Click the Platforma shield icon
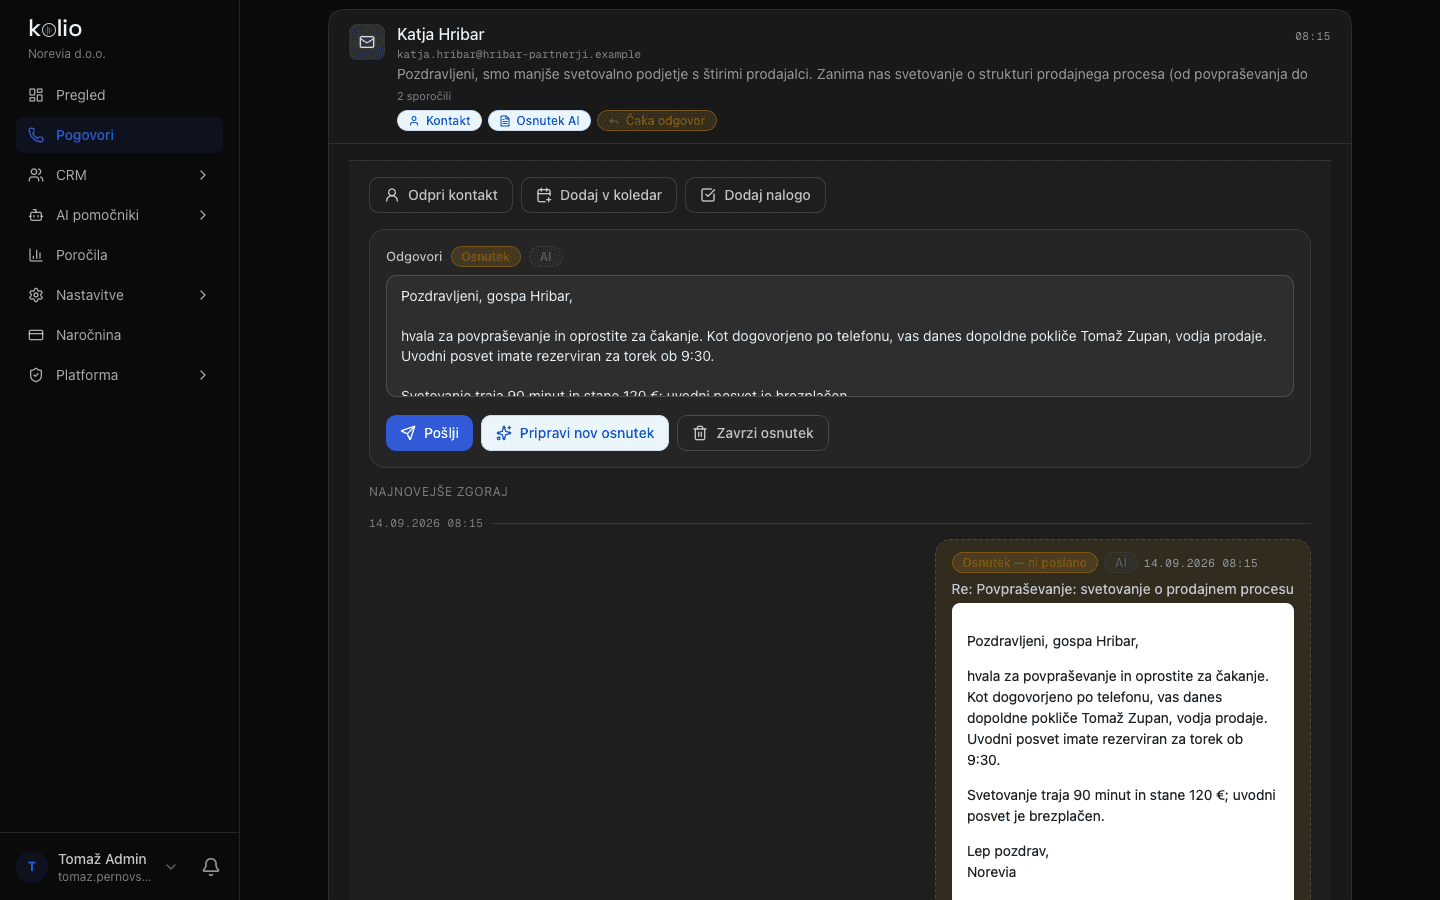 [x=36, y=375]
